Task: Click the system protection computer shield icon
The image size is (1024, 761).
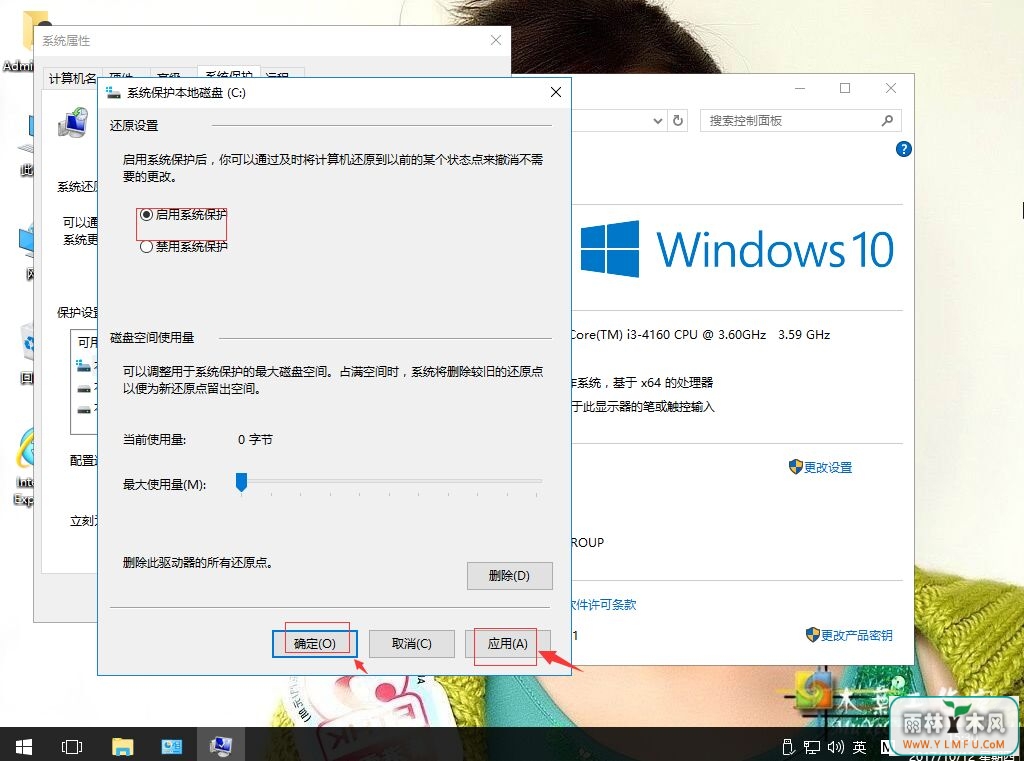Action: coord(72,122)
